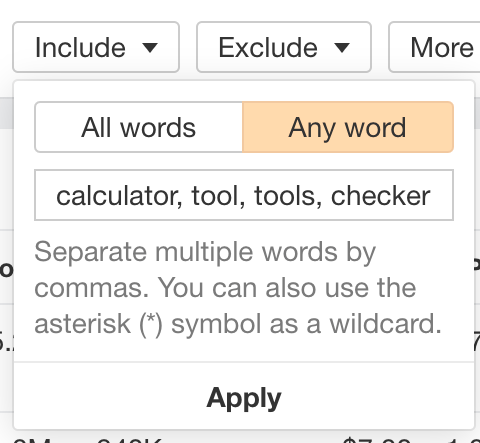The width and height of the screenshot is (480, 443).
Task: Click the 'Separate multiple words' hint line
Action: [205, 253]
